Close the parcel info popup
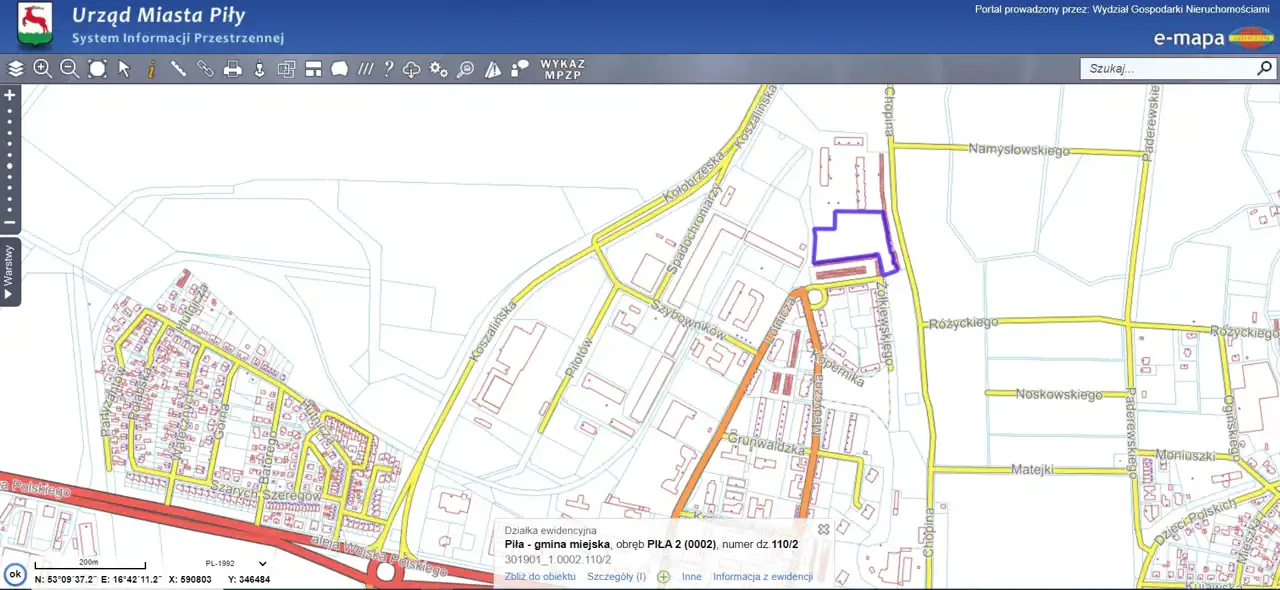Image resolution: width=1280 pixels, height=590 pixels. click(823, 529)
